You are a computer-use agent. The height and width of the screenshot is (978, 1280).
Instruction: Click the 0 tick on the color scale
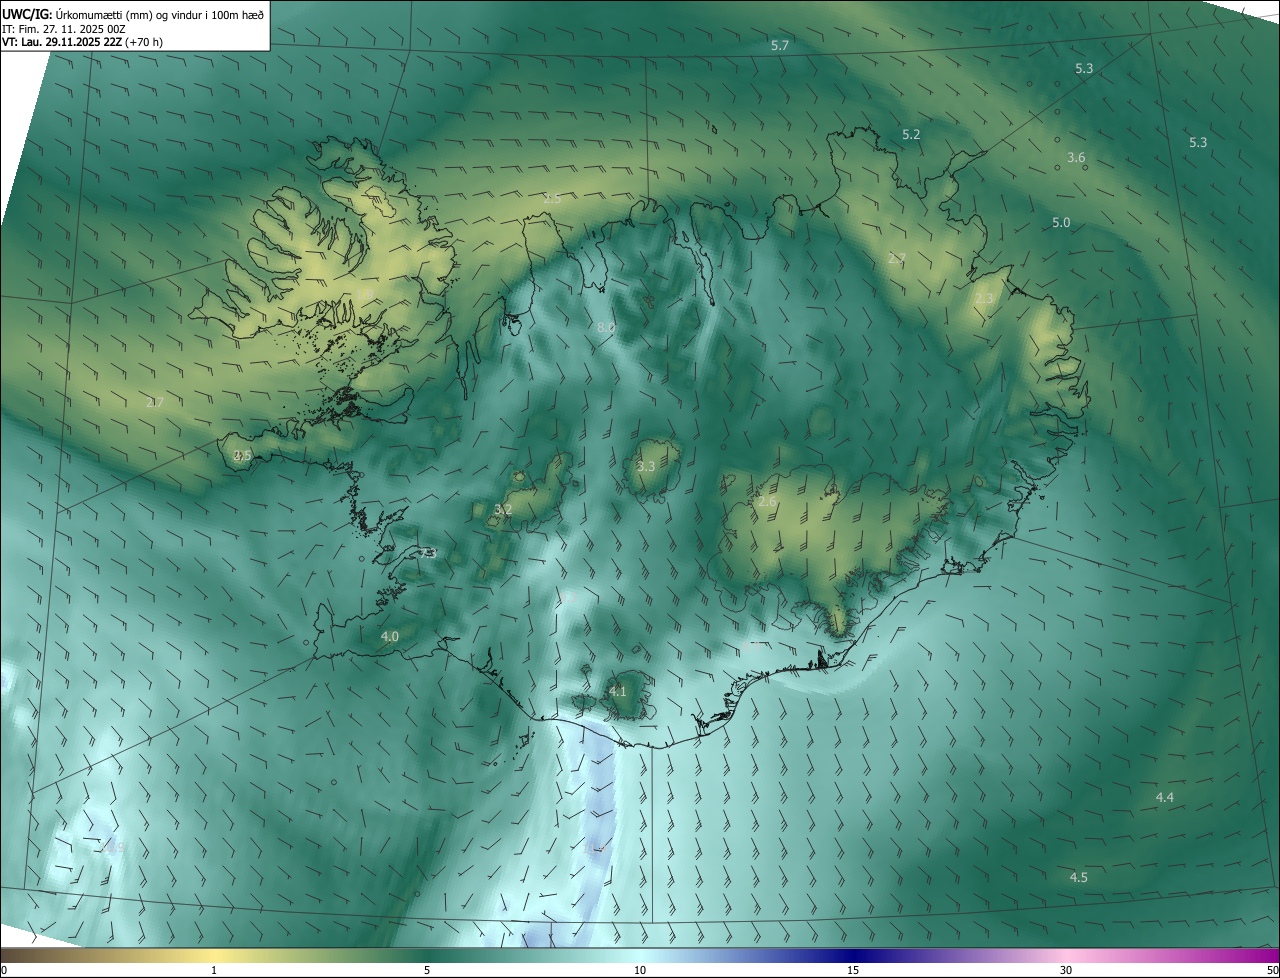click(4, 971)
